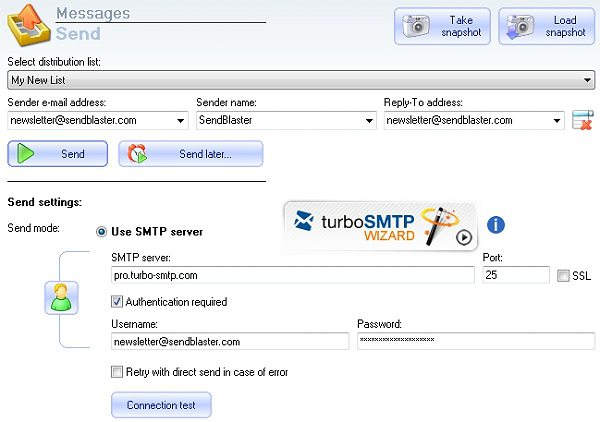Click the Send button
Viewport: 600px width, 422px height.
coord(58,154)
